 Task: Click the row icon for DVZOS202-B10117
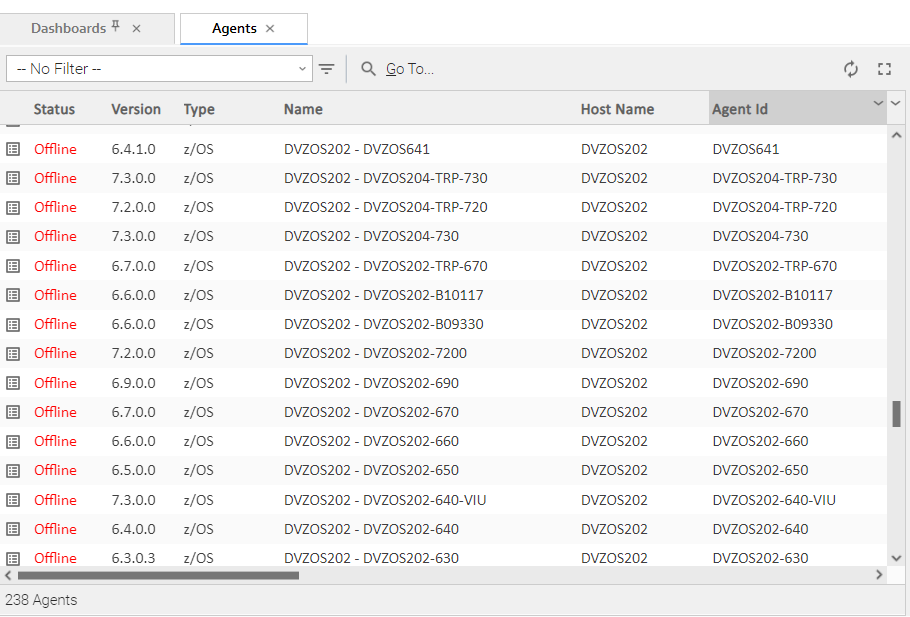point(13,295)
